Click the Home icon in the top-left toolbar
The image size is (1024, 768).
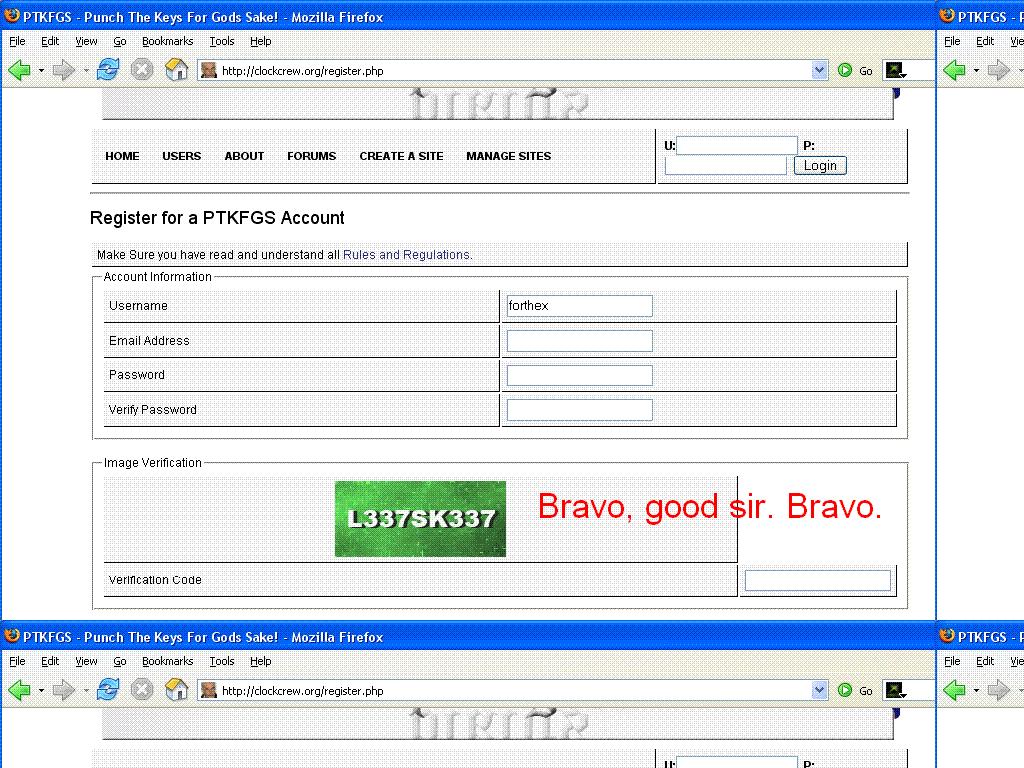[x=177, y=70]
